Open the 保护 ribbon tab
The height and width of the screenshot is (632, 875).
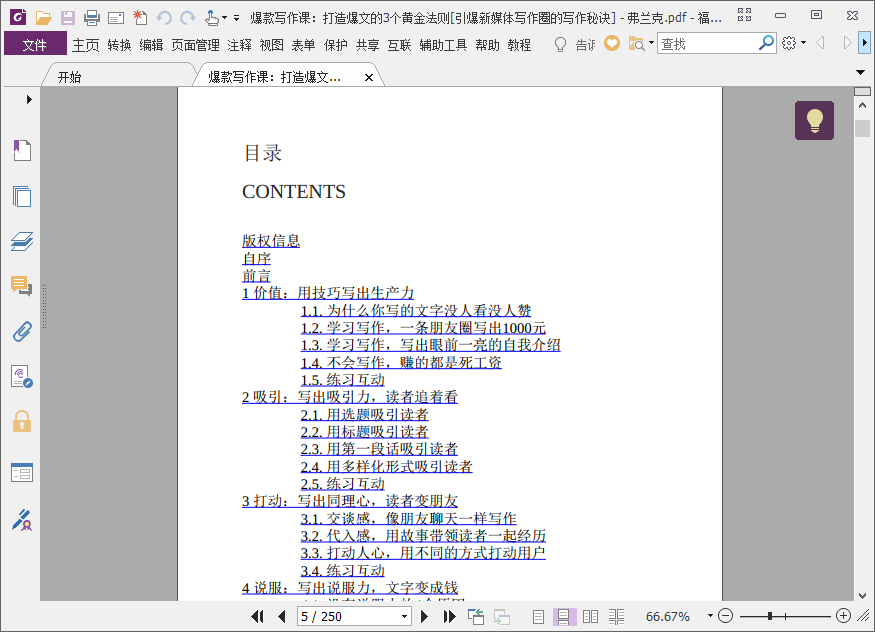(x=335, y=45)
